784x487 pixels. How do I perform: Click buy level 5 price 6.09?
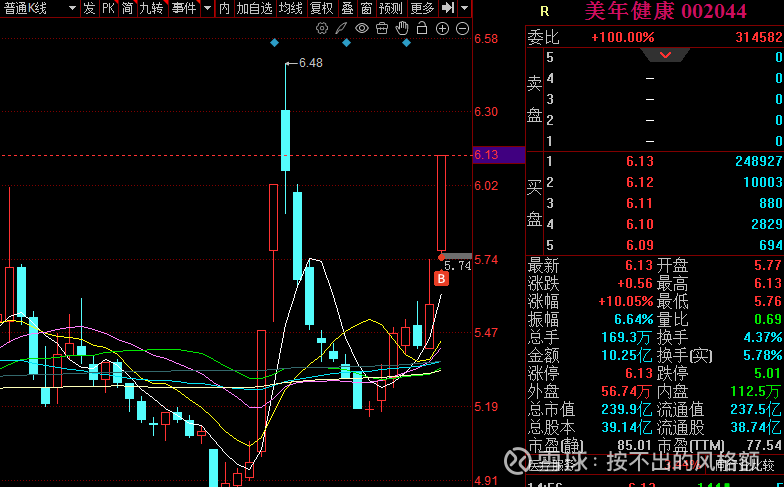tap(640, 245)
